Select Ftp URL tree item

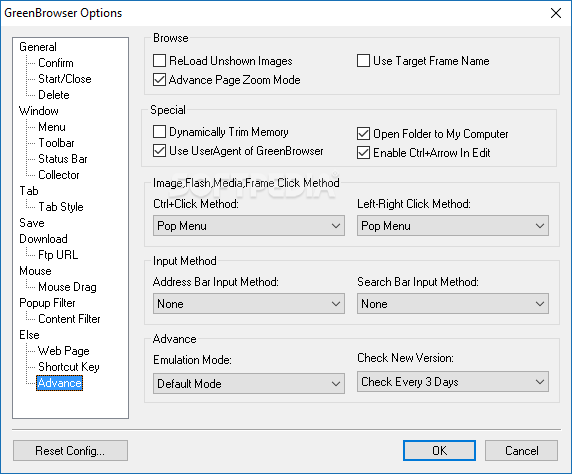point(58,255)
